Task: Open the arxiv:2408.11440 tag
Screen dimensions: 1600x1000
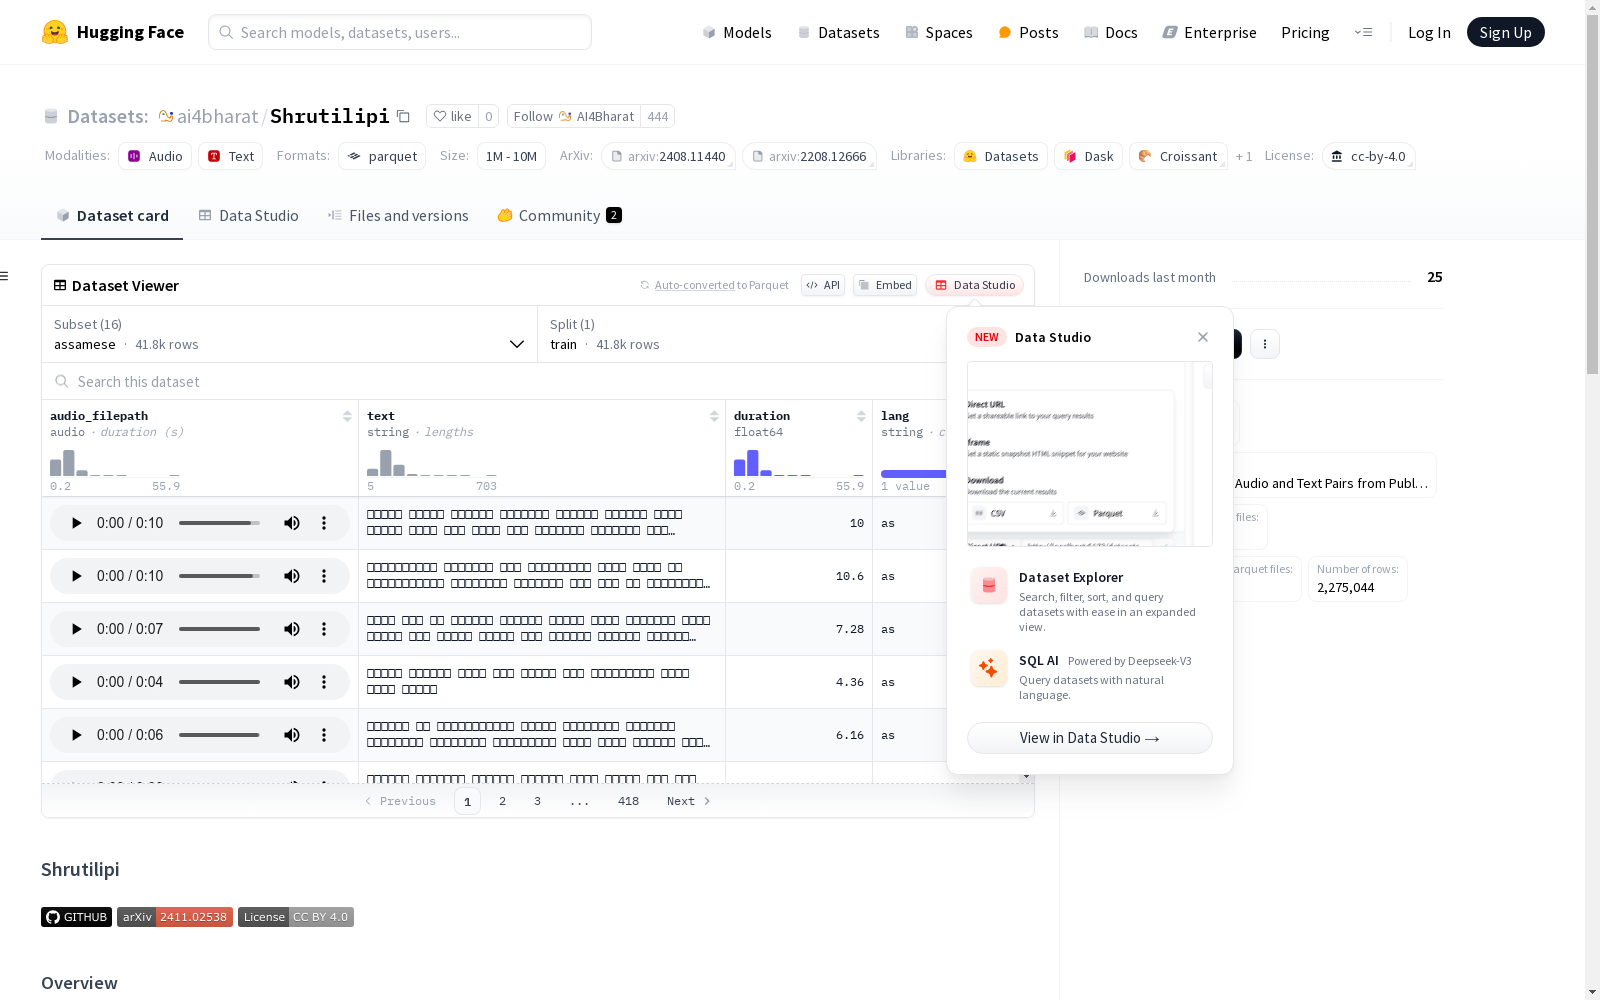Action: point(668,157)
